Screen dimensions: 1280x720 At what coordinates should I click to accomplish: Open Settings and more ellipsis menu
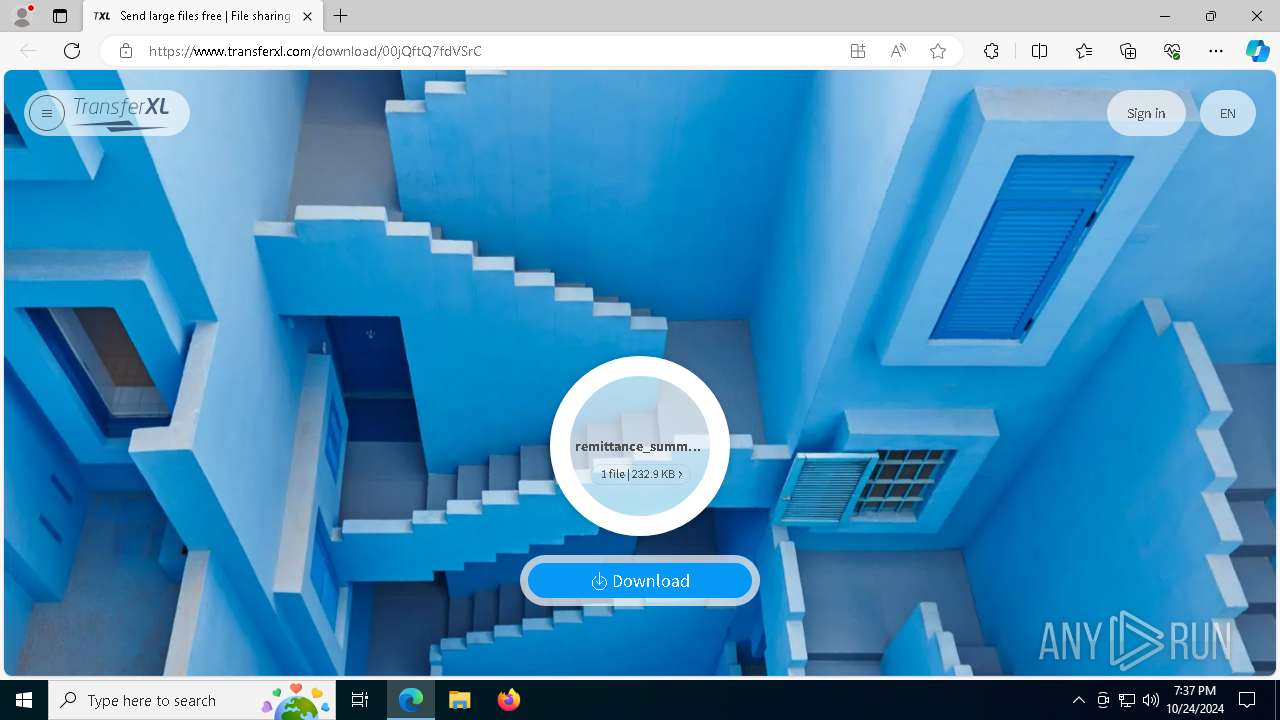click(x=1216, y=51)
